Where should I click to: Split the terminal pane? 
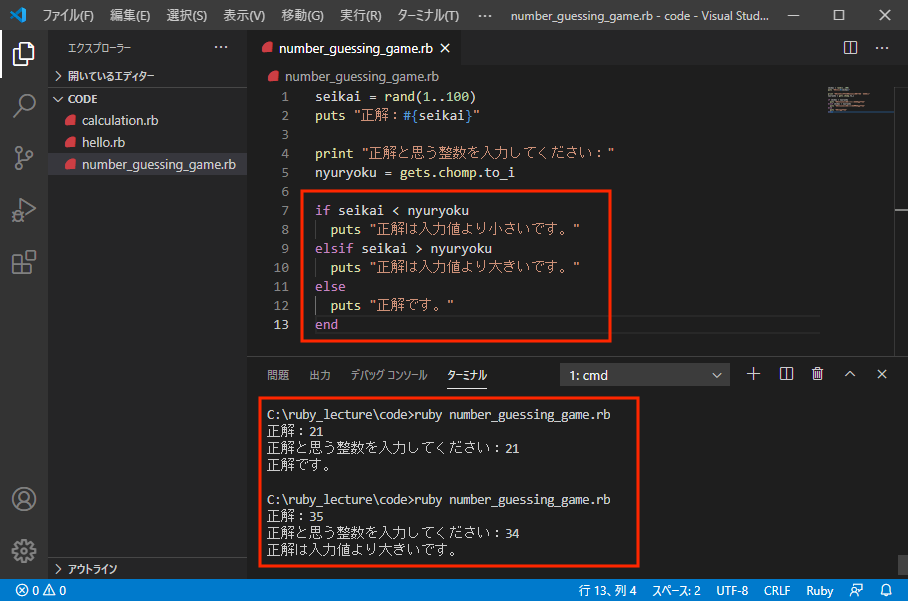[786, 374]
